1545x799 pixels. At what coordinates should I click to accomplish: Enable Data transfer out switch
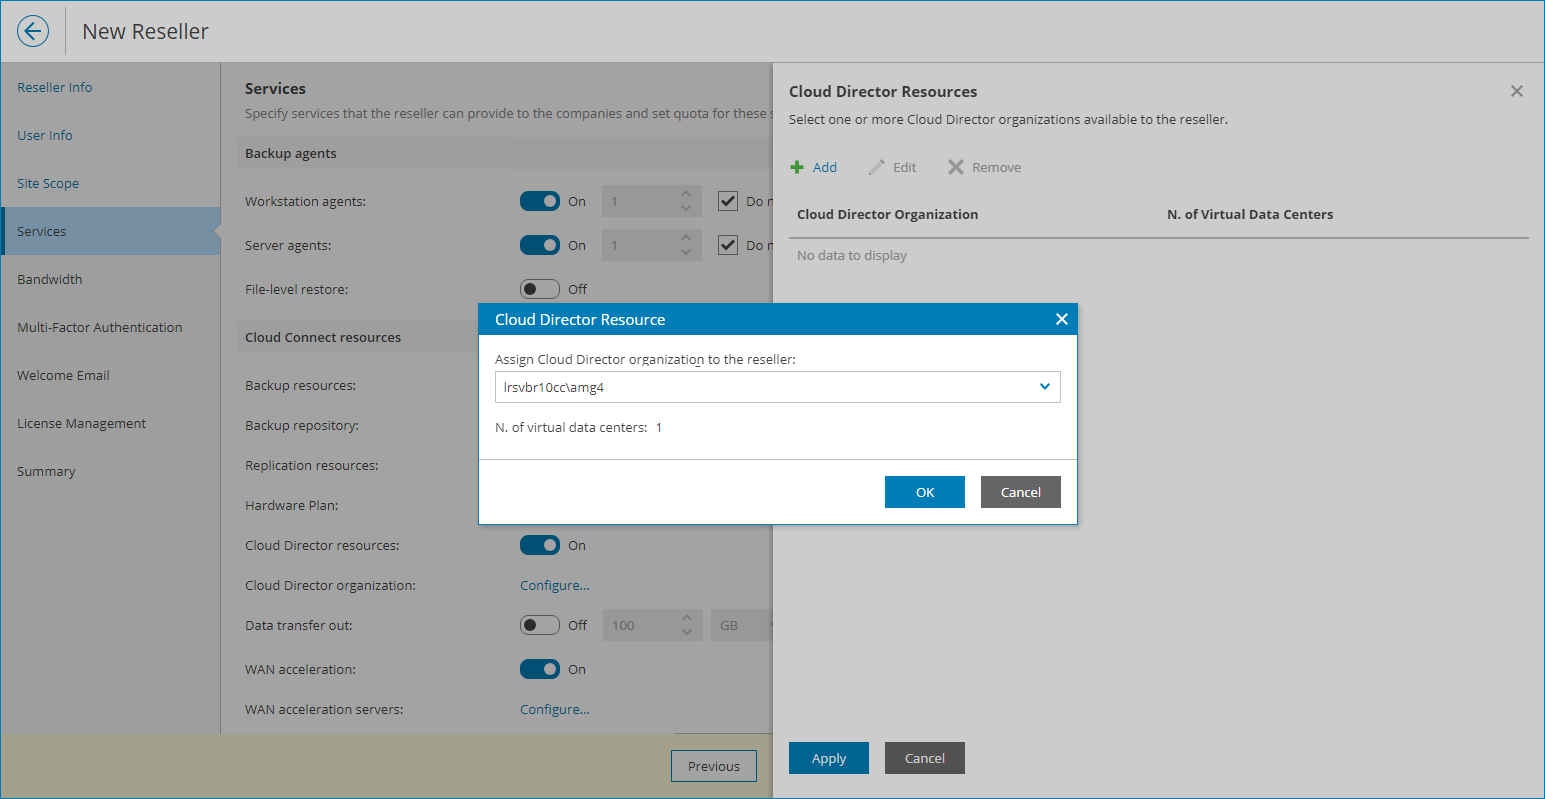[540, 625]
